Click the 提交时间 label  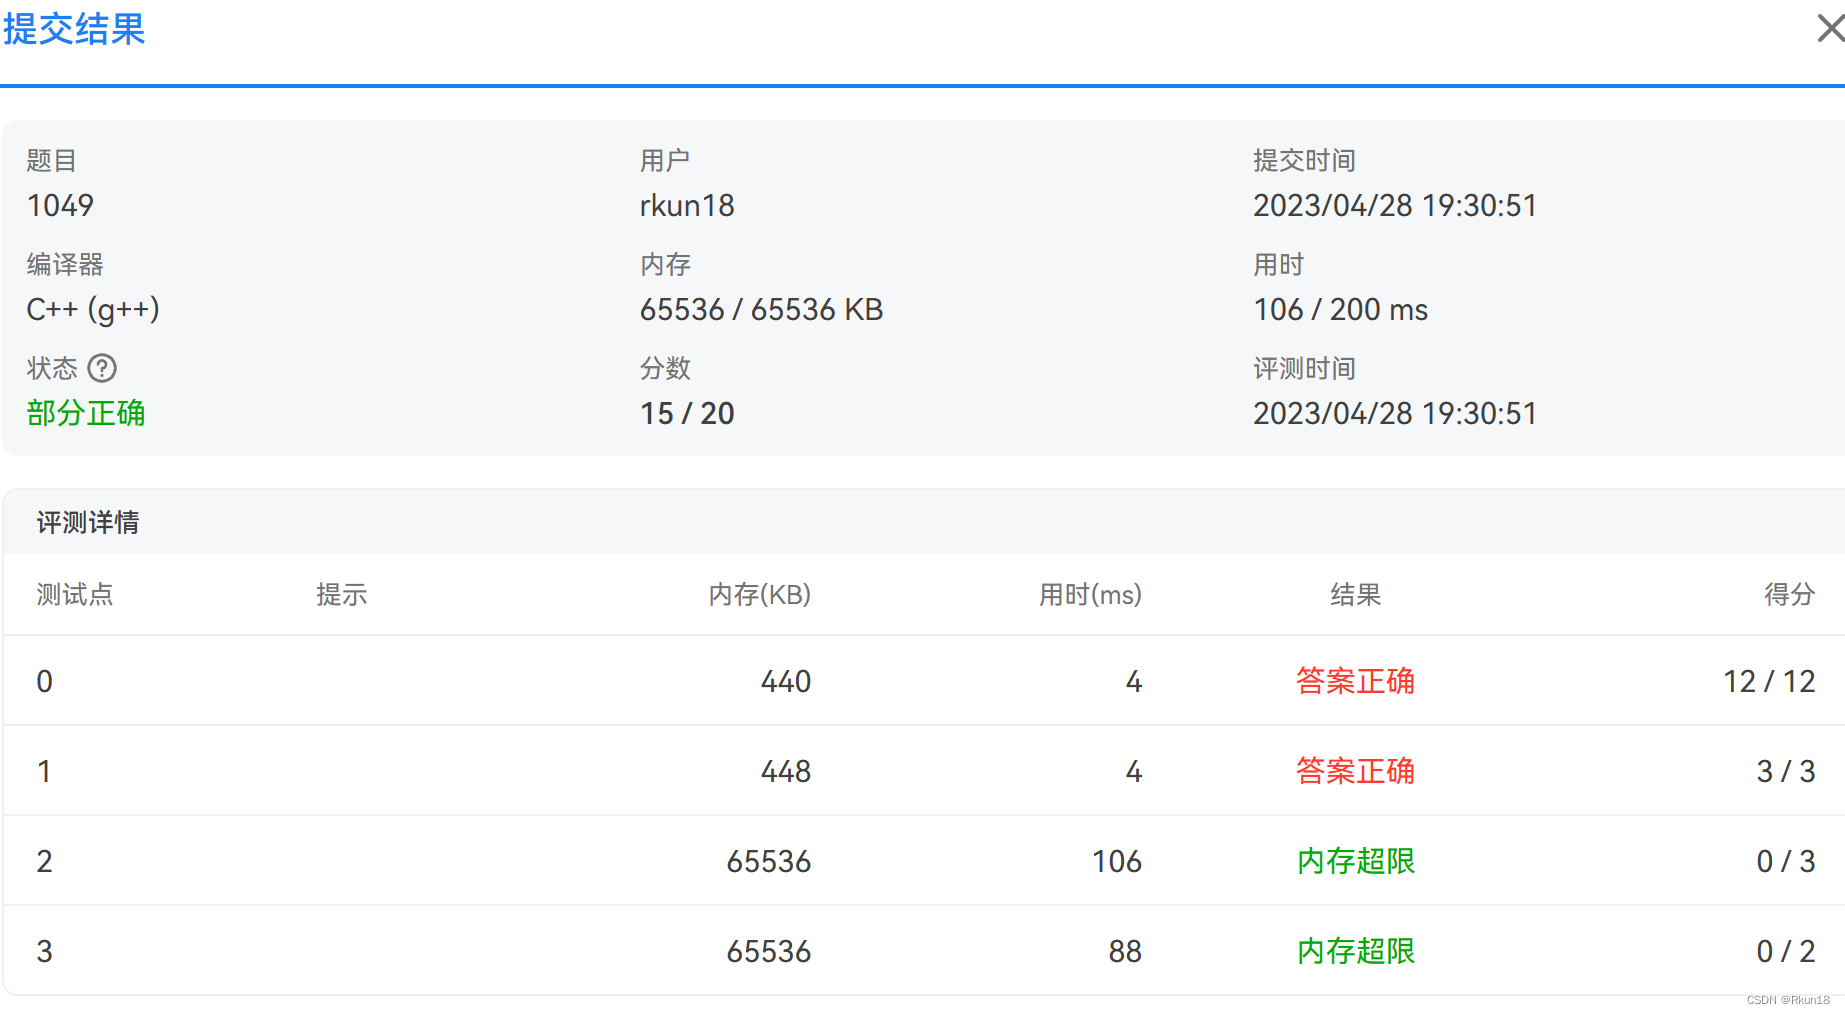[x=1304, y=160]
